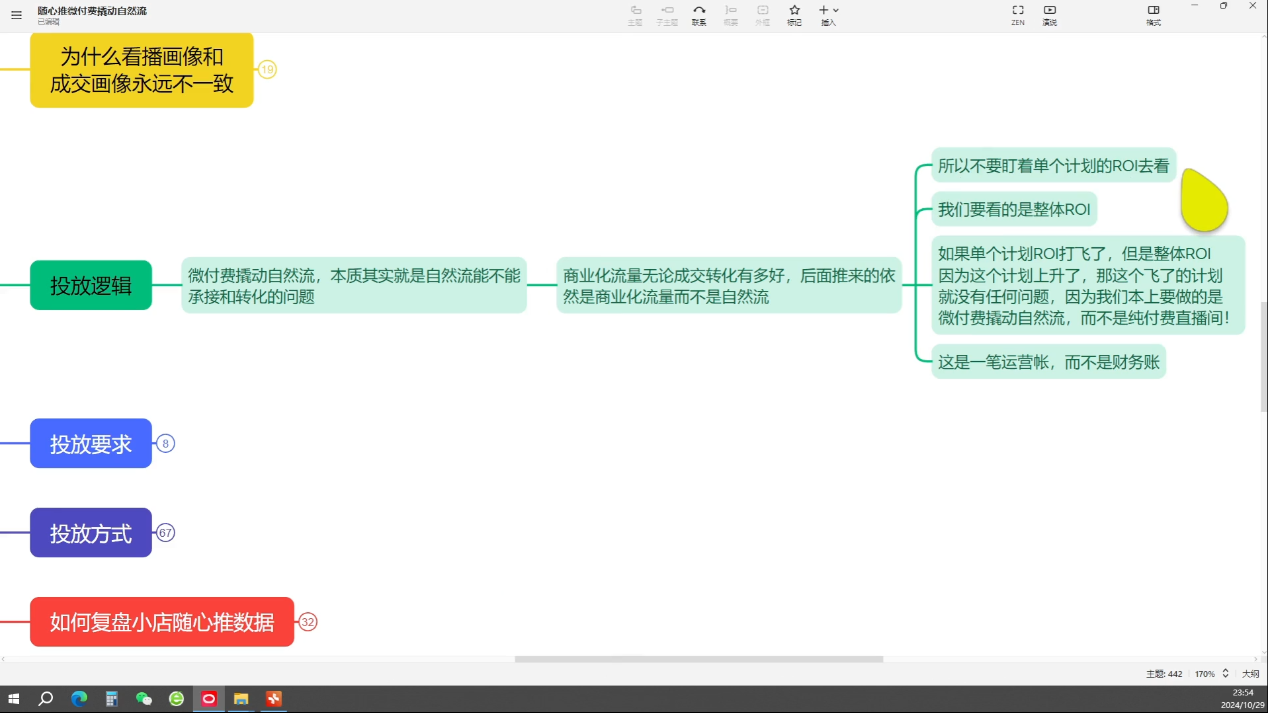Expand the 32 subtopics of 如何复盘小店随心推数据
The image size is (1268, 713).
click(308, 622)
